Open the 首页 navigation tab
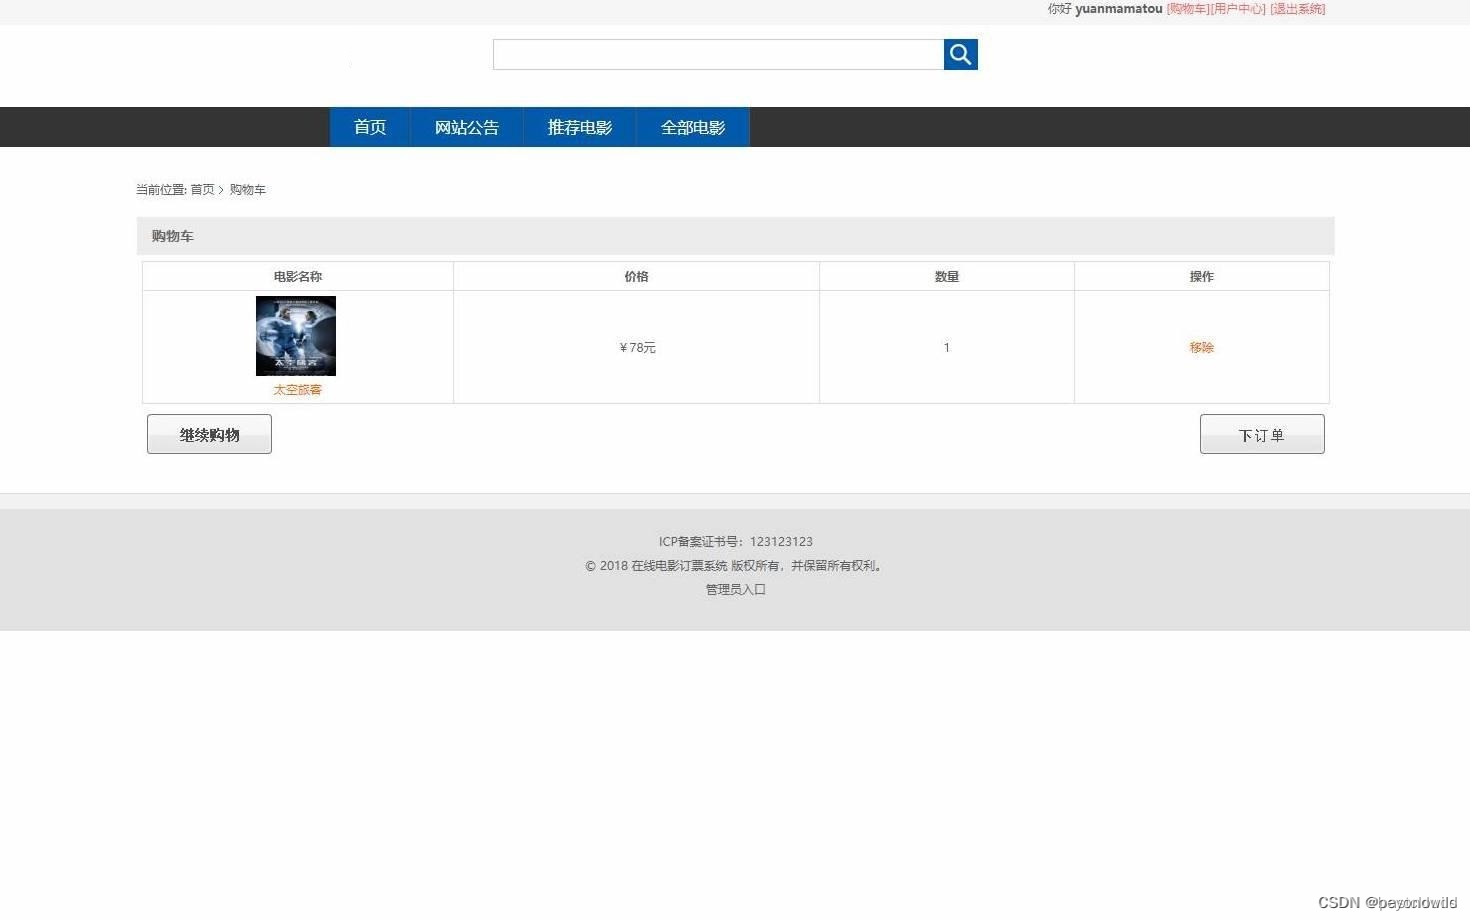 point(370,127)
